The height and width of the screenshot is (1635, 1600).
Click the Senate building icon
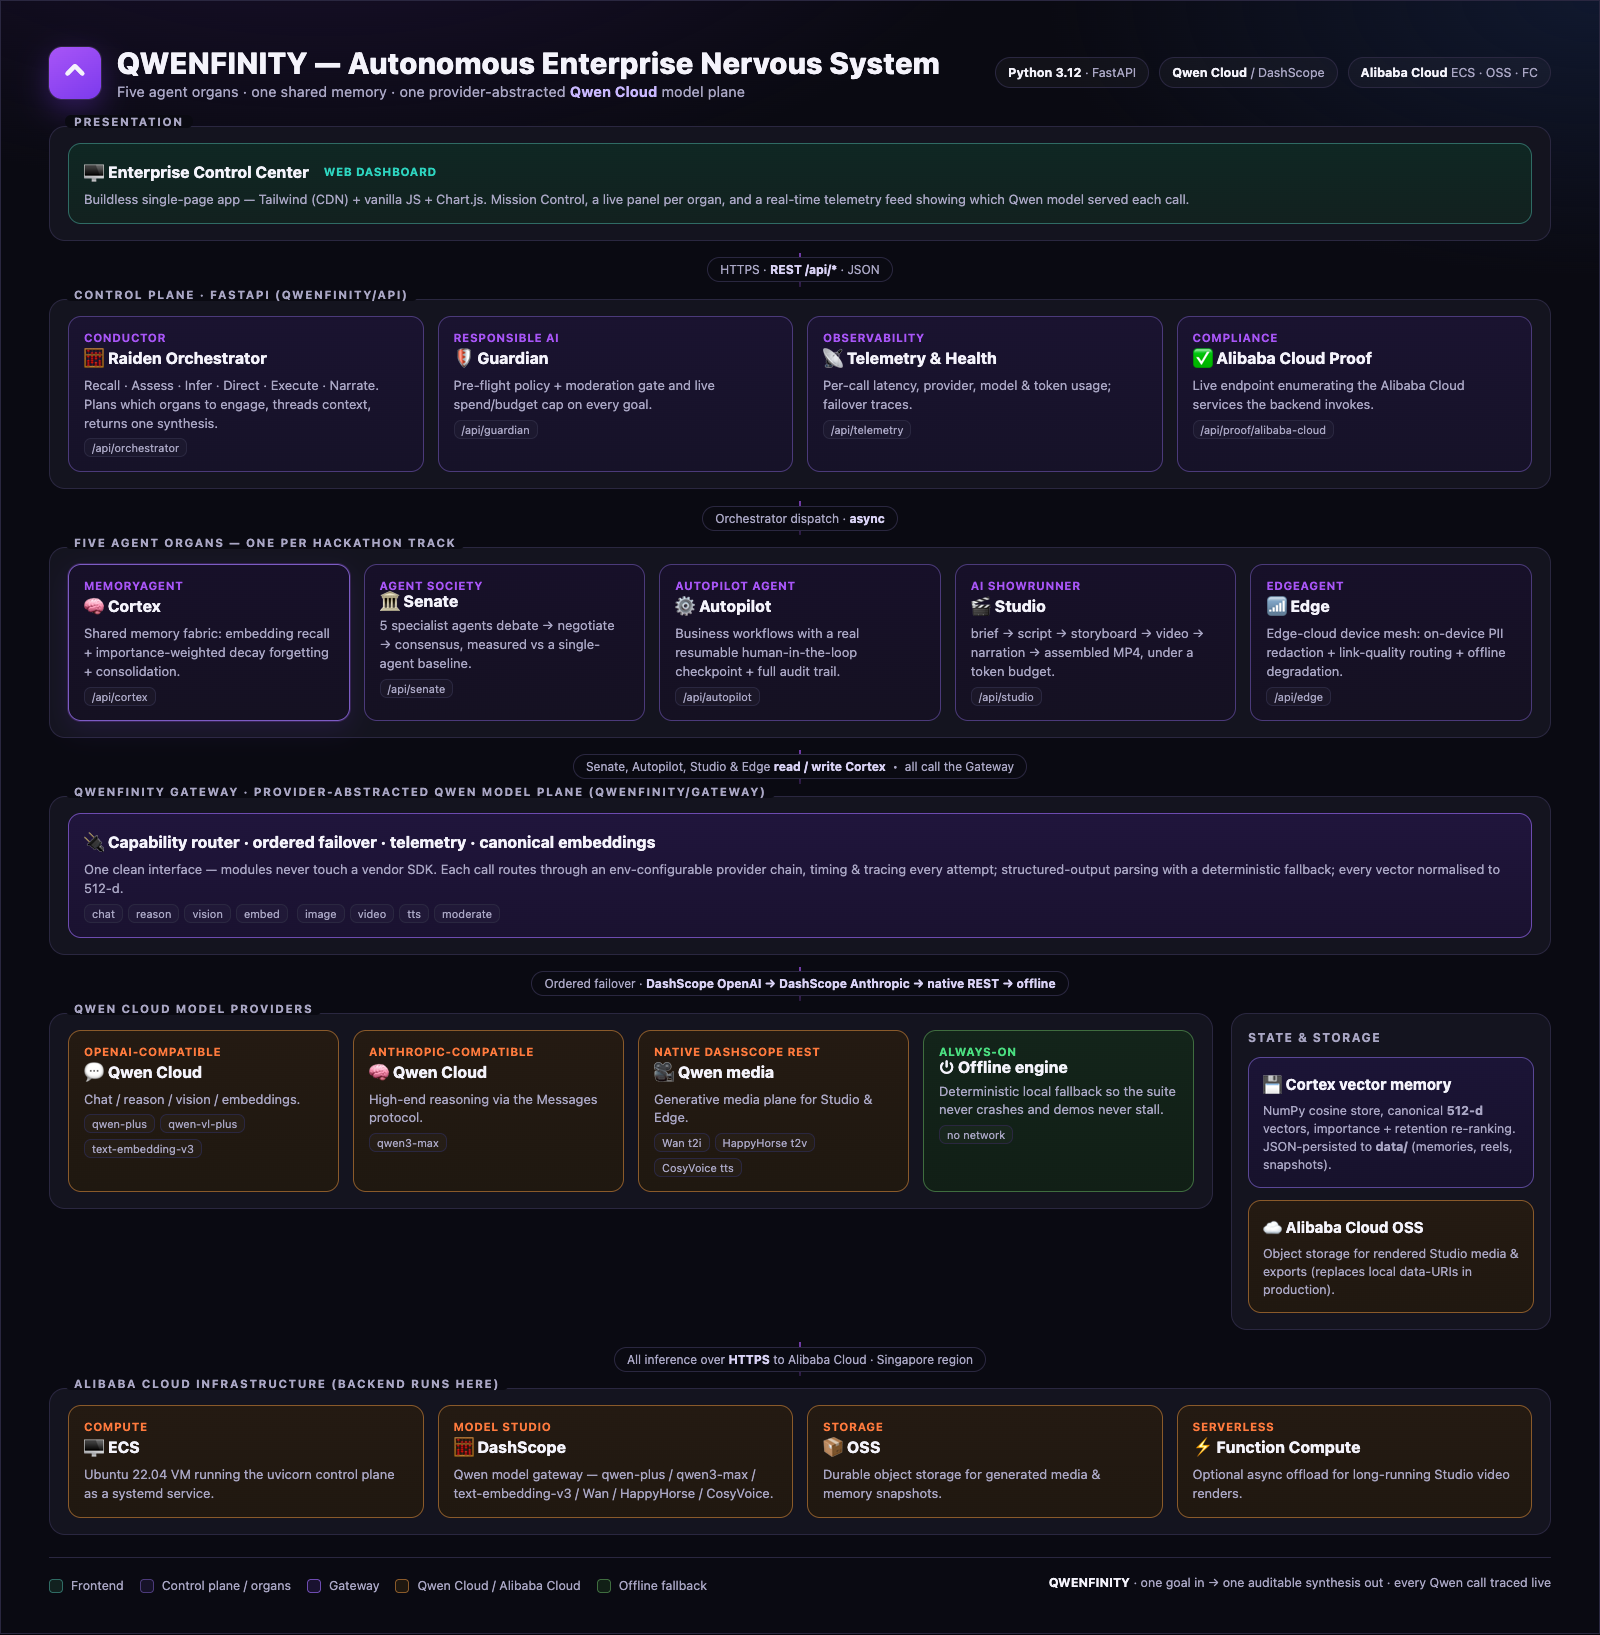[390, 602]
